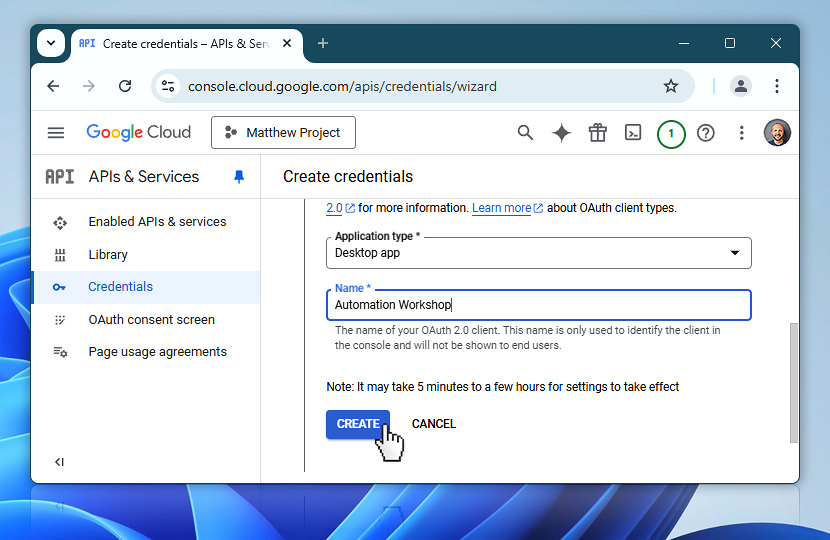Click the Enabled APIs diamond icon
This screenshot has width=830, height=540.
[x=60, y=223]
